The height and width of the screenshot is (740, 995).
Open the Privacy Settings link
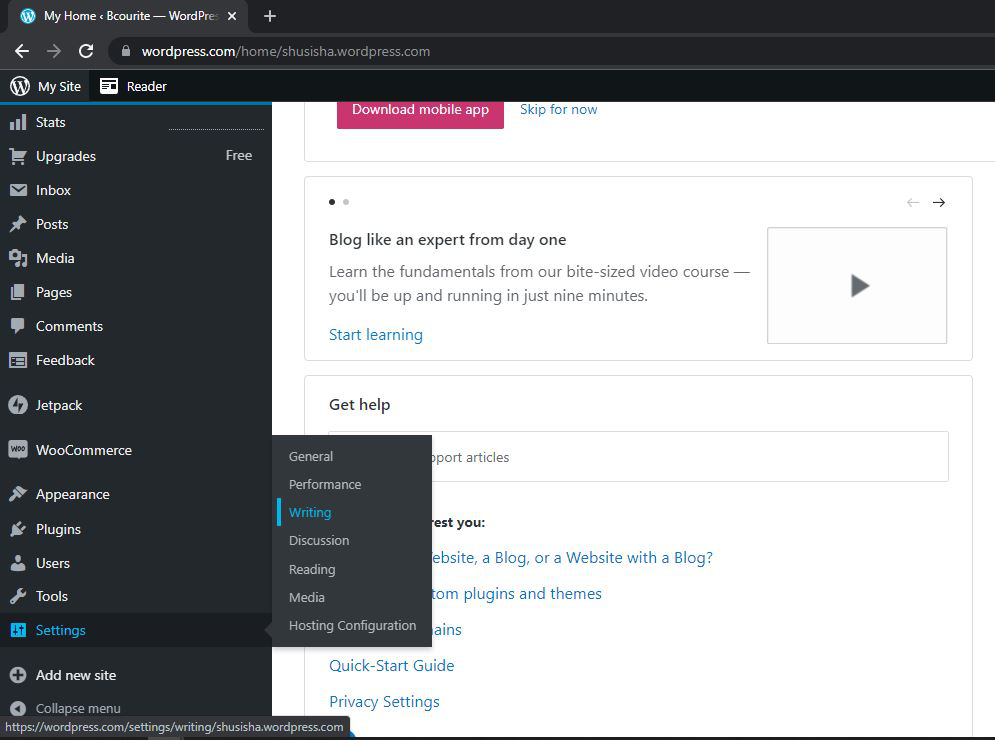384,701
